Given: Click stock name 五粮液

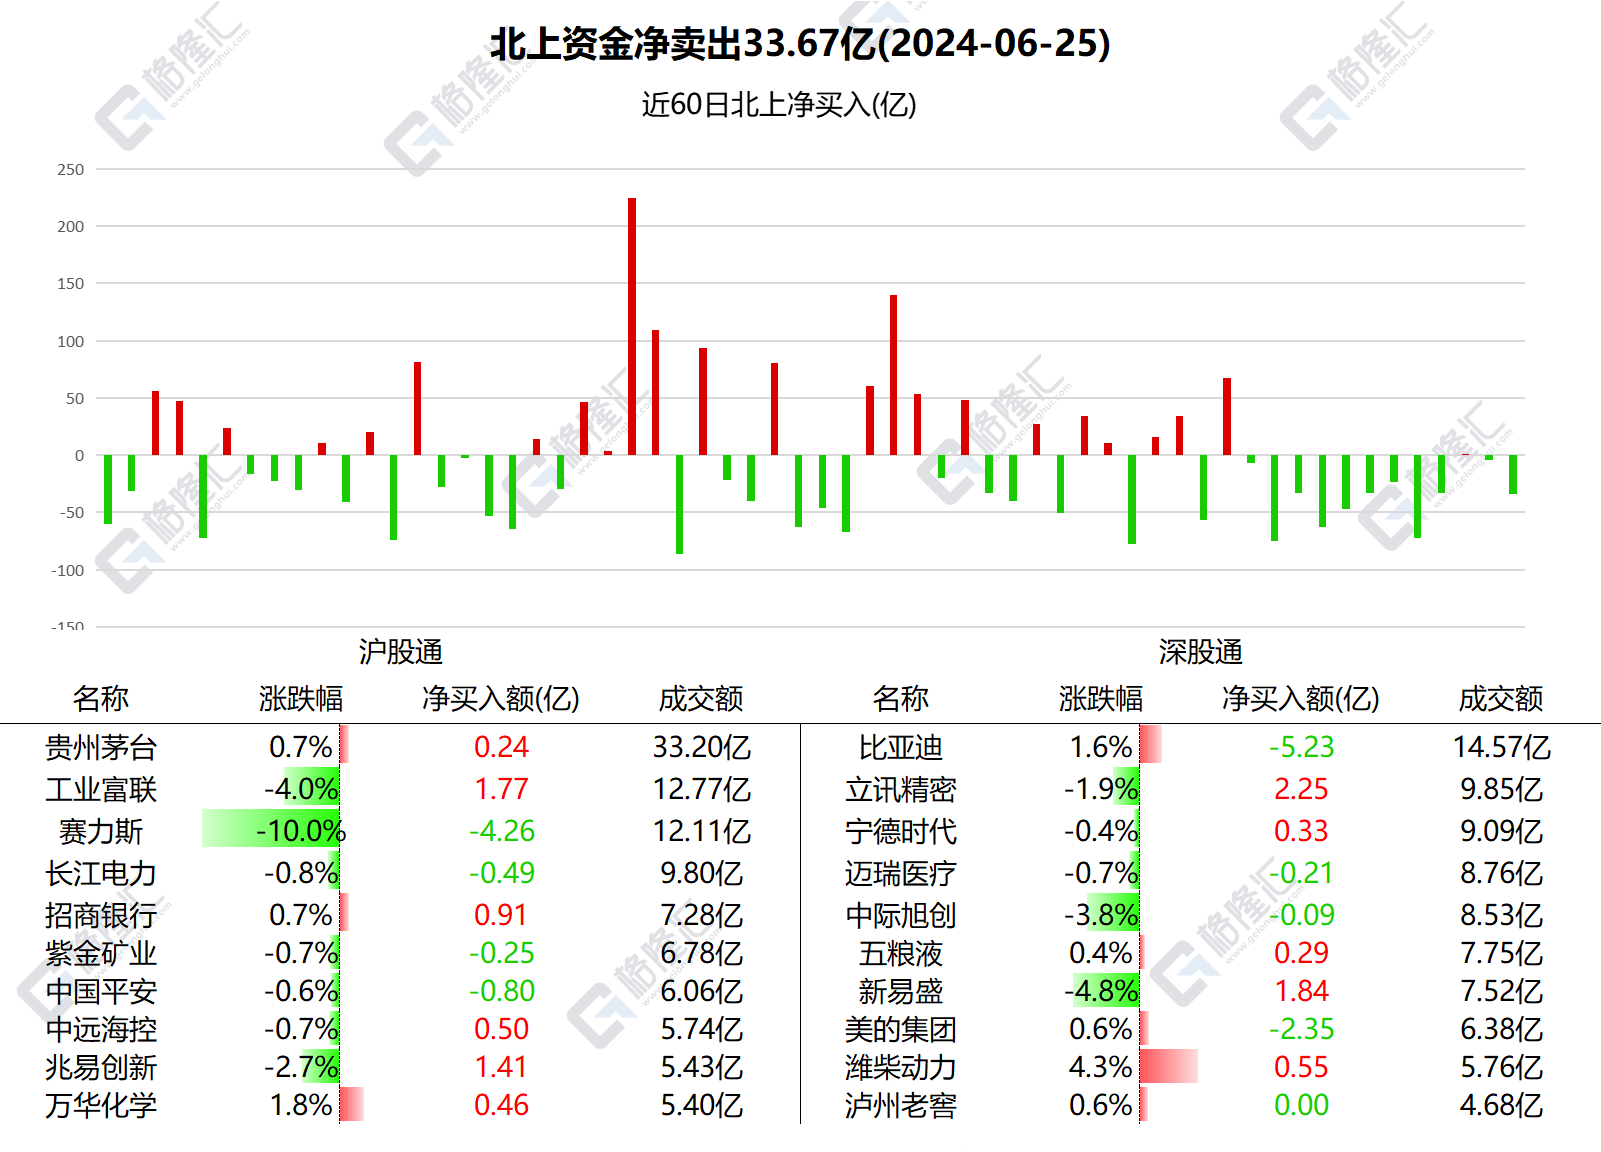Looking at the screenshot, I should (x=901, y=953).
